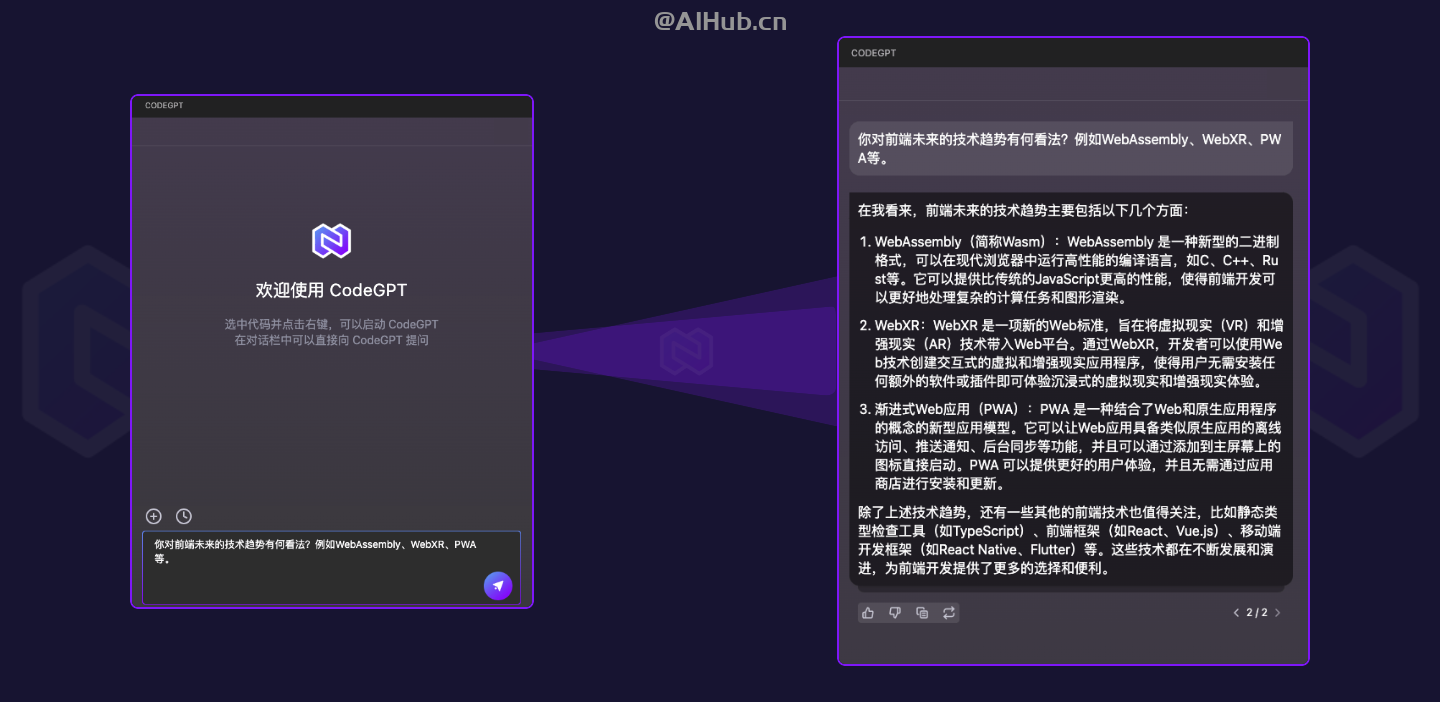Select the CODEGPT tab title in right window

coord(873,53)
